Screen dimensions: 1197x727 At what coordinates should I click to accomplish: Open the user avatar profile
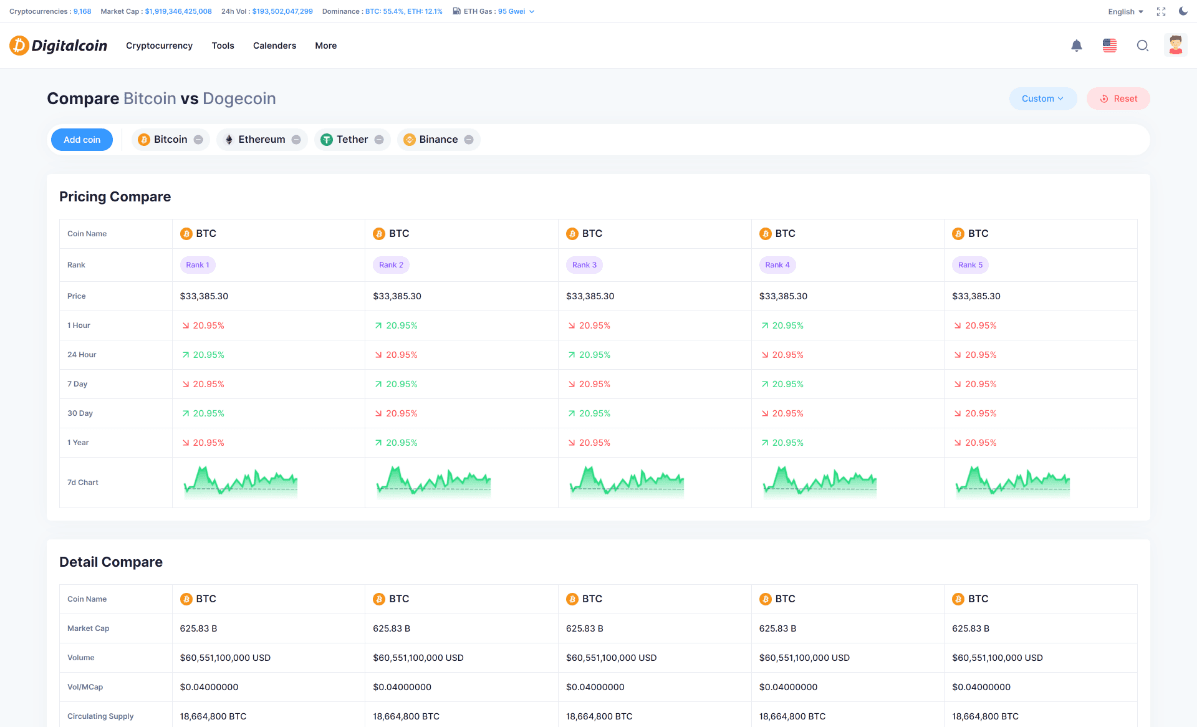point(1176,46)
